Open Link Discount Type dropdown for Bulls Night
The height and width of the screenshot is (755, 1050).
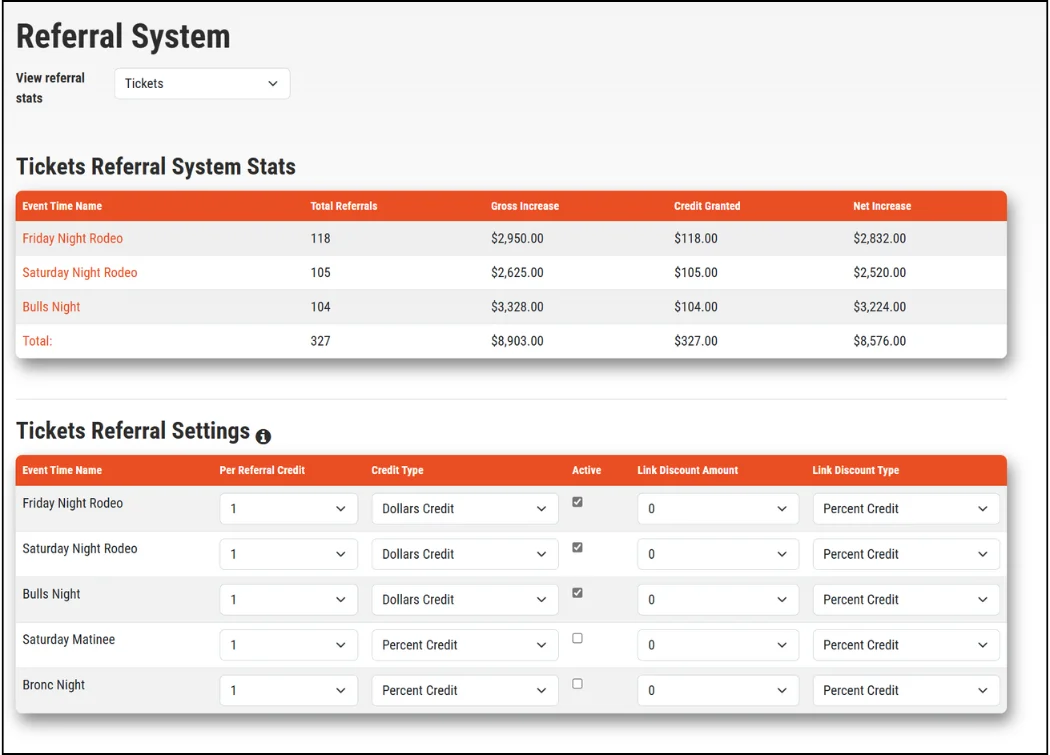coord(906,600)
